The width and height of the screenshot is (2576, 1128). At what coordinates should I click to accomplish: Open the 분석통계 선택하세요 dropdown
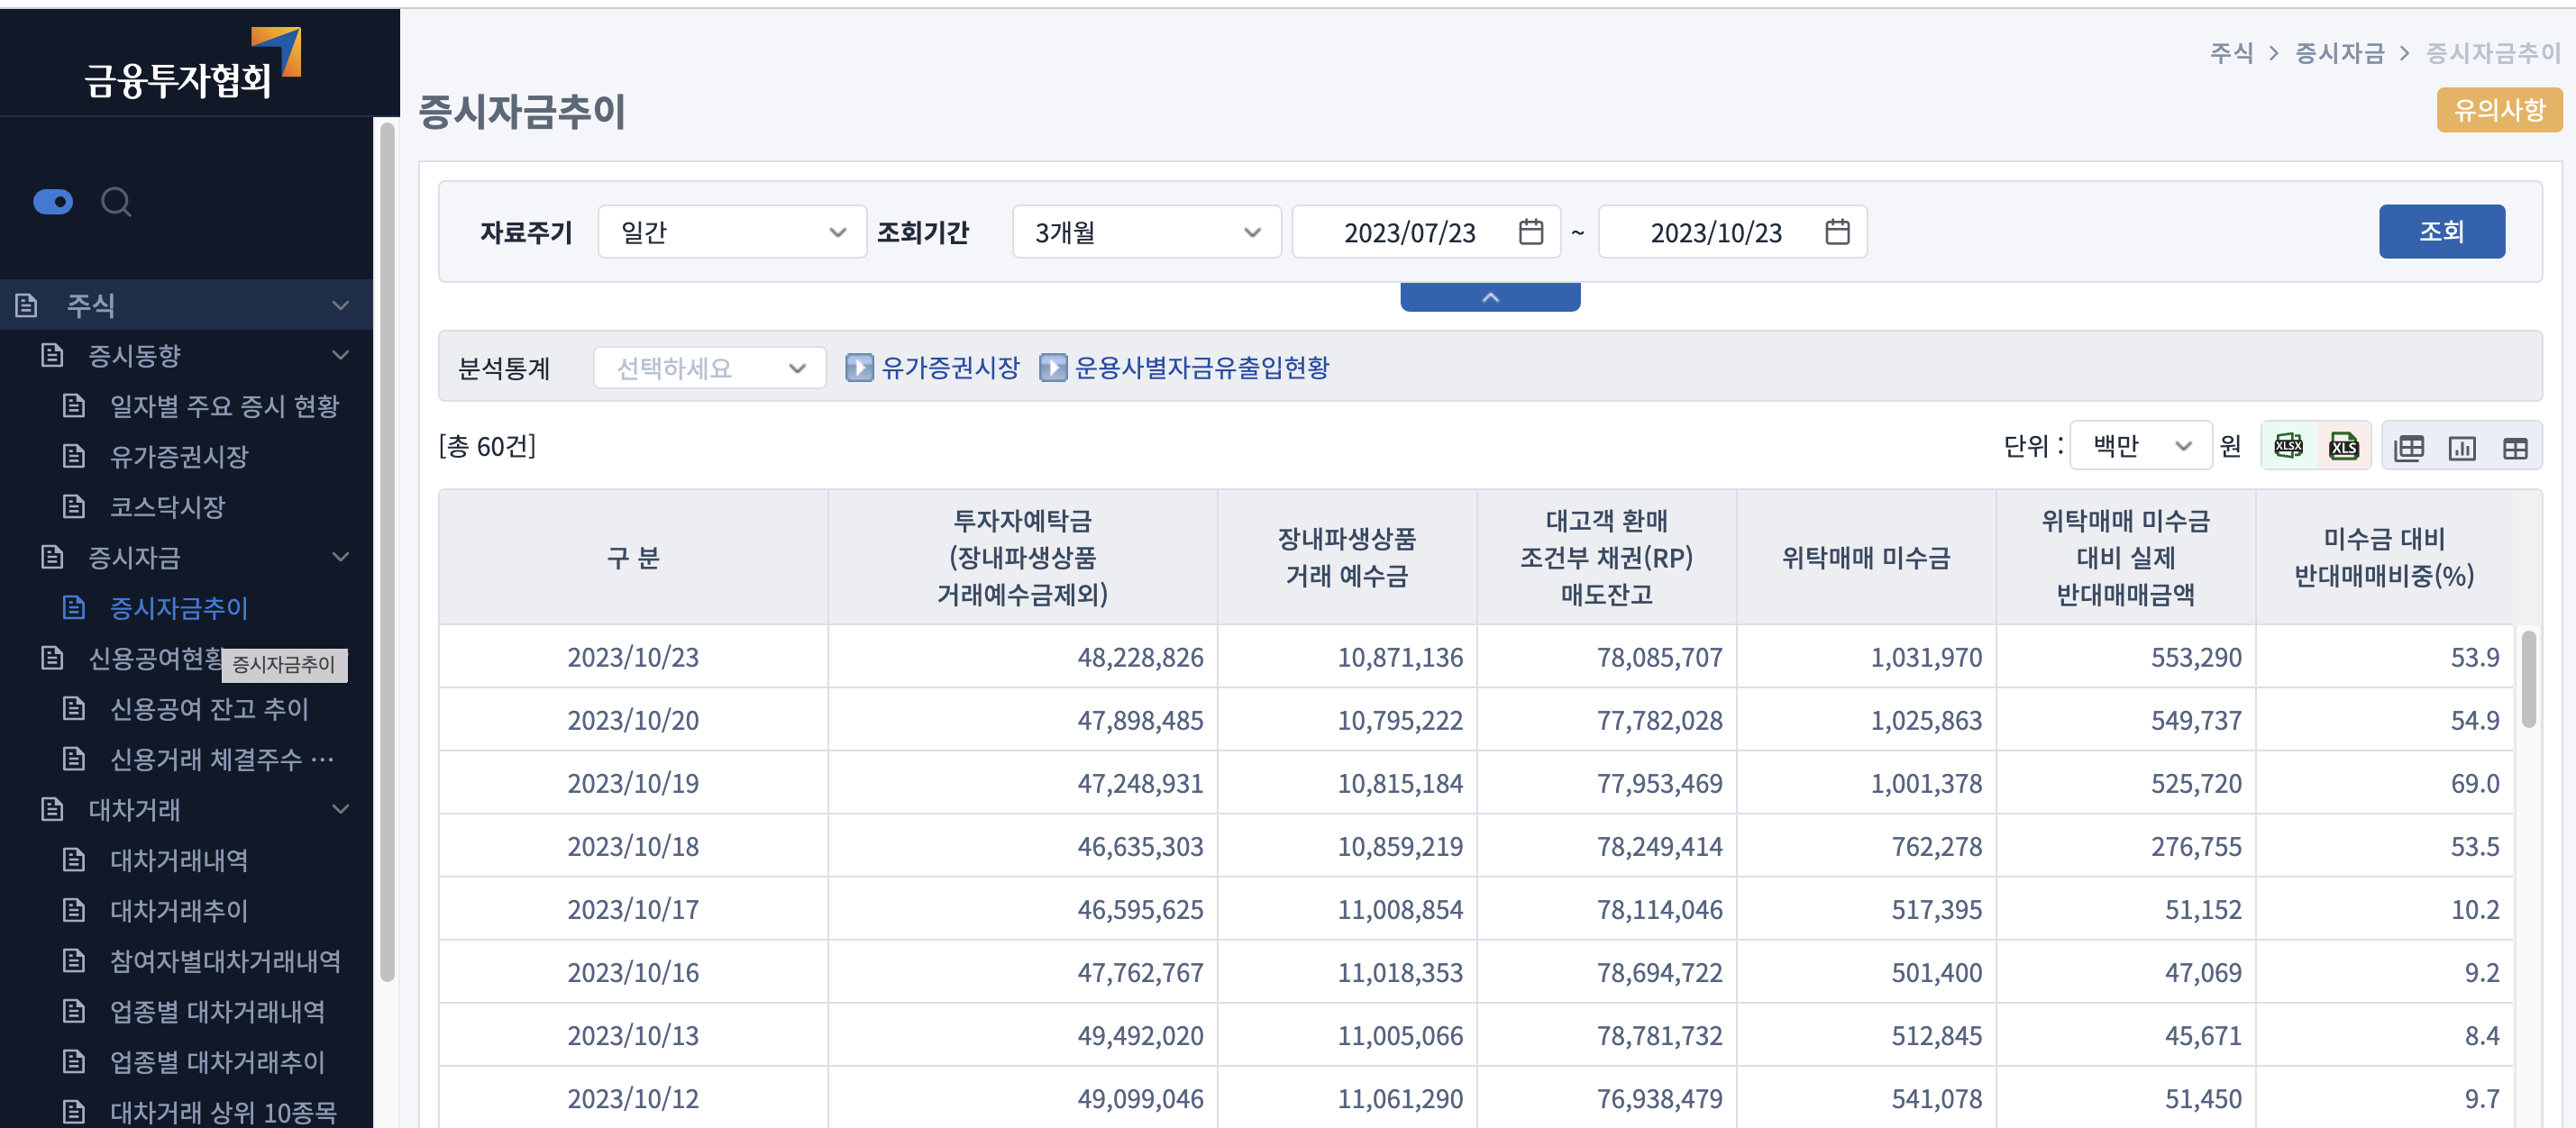coord(709,368)
